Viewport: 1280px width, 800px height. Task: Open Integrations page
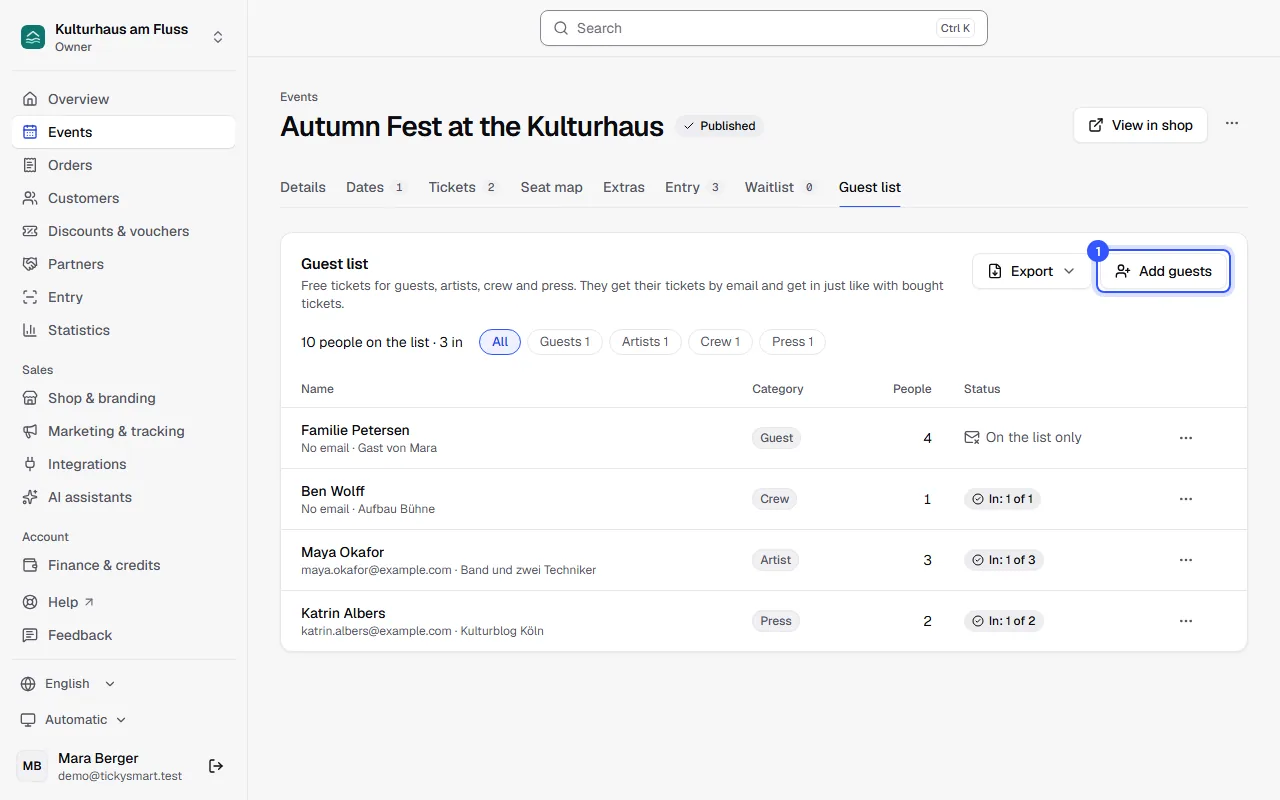(x=124, y=464)
